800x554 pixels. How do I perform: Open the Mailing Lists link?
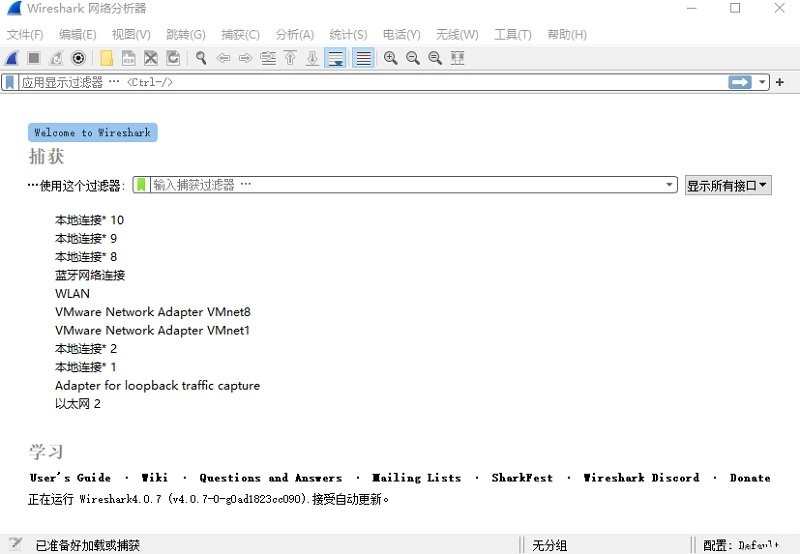[x=416, y=478]
